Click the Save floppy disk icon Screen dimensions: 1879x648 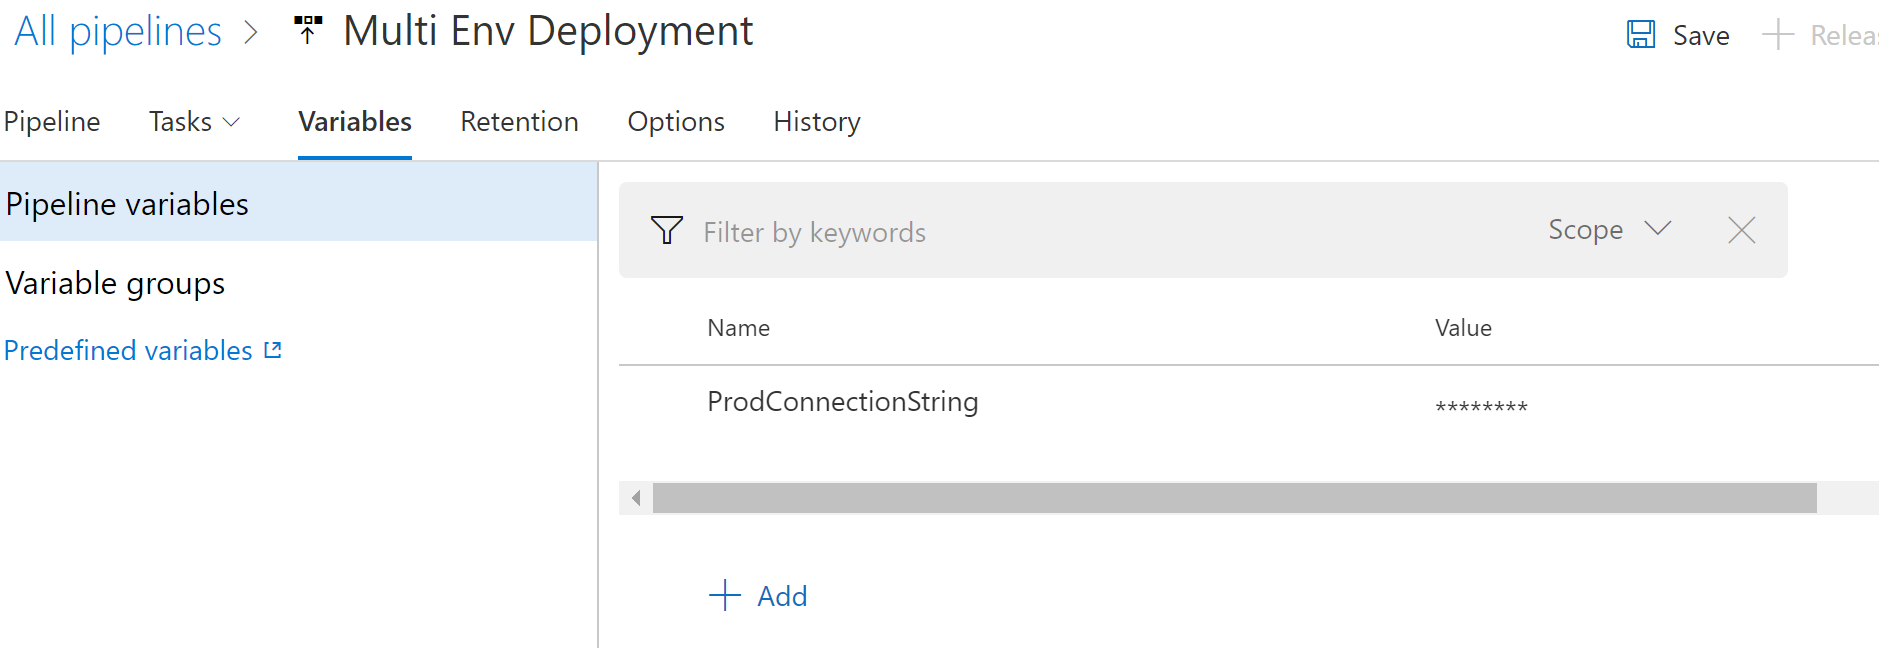tap(1641, 35)
